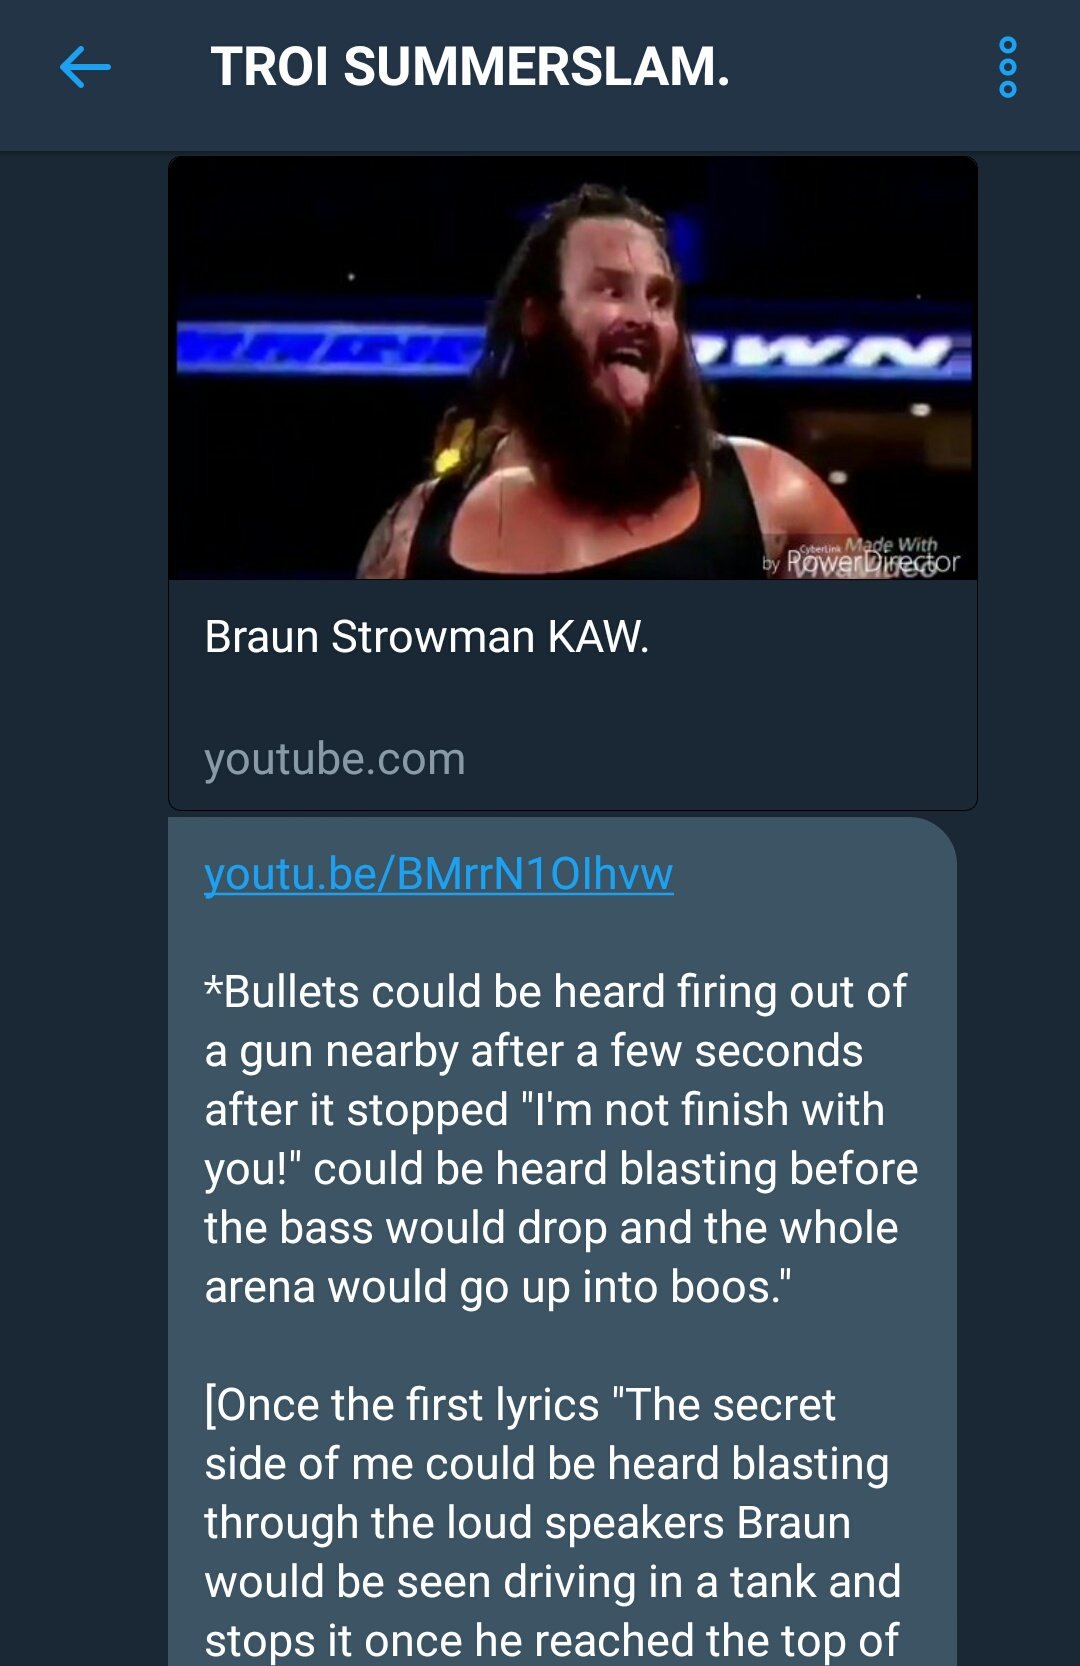Tap the line "you!" could be heard blasting before
The image size is (1080, 1666).
pyautogui.click(x=561, y=1169)
